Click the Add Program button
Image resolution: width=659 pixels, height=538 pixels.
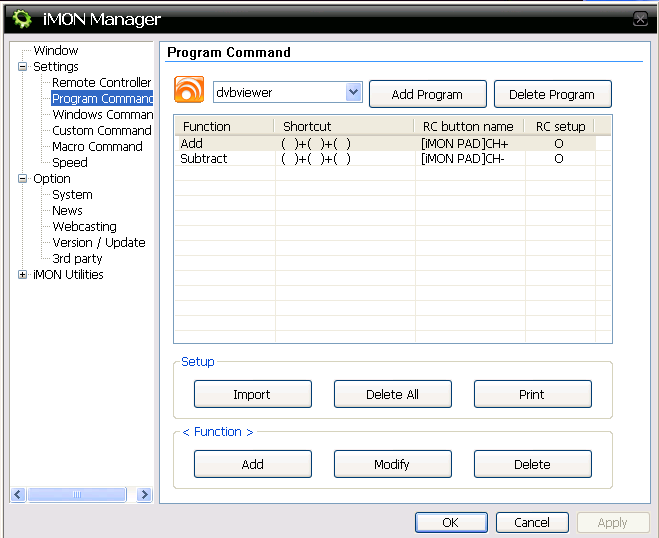tap(427, 94)
